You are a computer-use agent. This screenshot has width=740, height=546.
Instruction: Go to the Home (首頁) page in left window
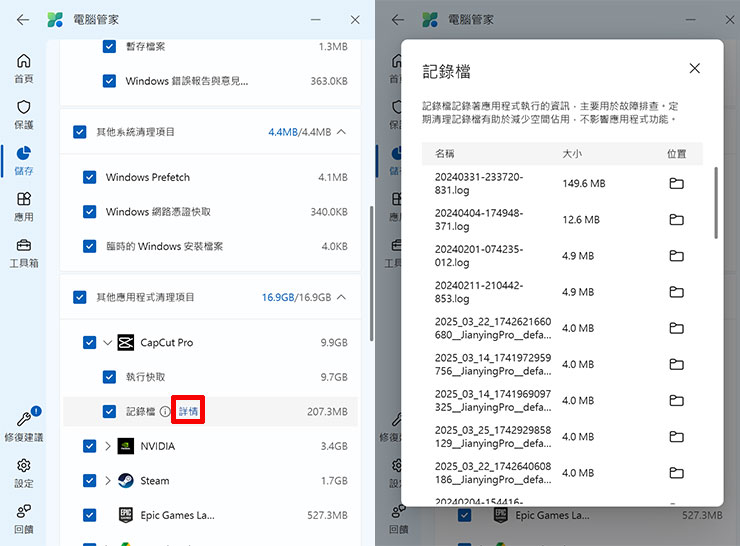[24, 68]
